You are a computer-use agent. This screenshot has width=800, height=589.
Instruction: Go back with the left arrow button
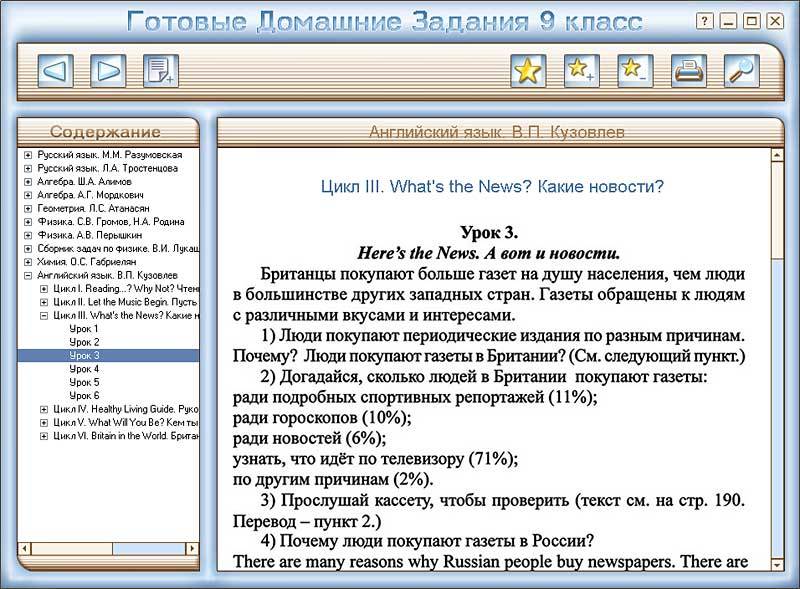56,70
